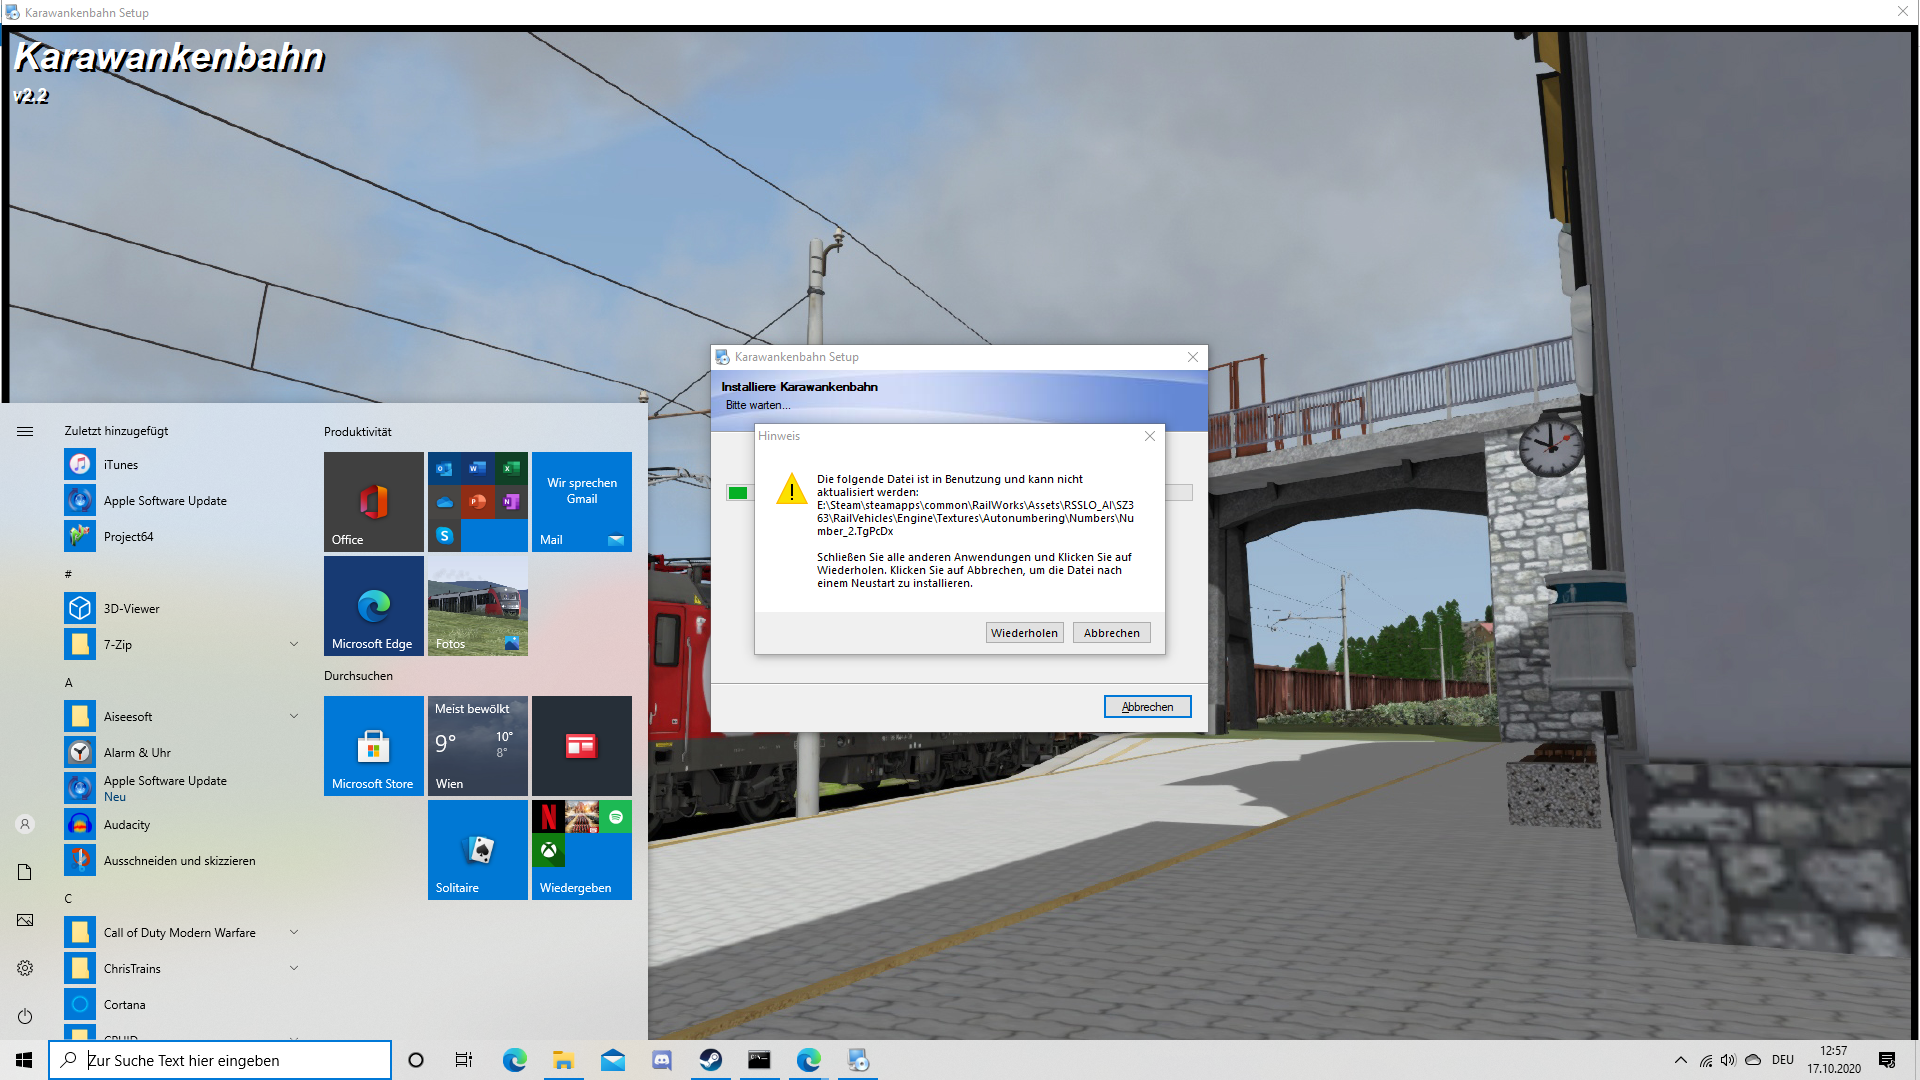Toggle the Start menu hamburger navigation

click(x=25, y=432)
